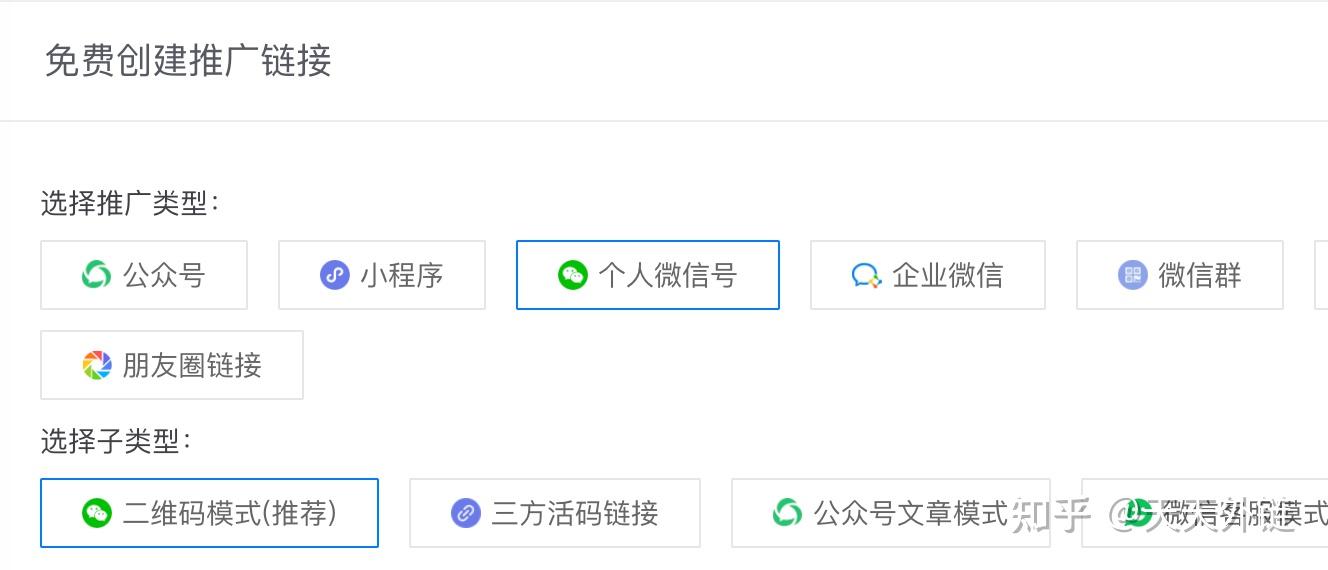Pick 企业微信 as the promotion type
This screenshot has height=570, width=1328.
pos(928,275)
